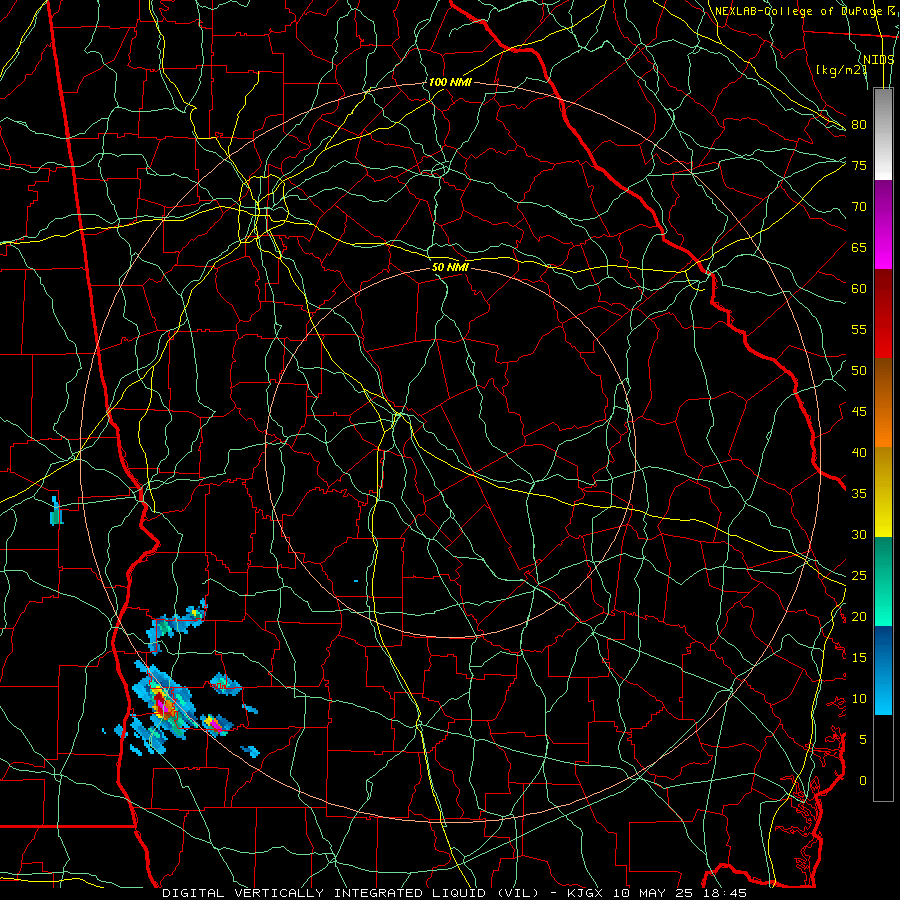Click the tiny blue echo inside the 50 NMI ring

(356, 581)
